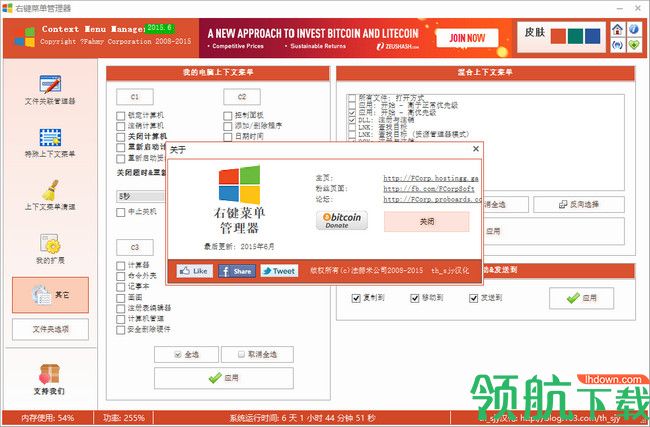
Task: Enable the 中止关机 checkbox
Action: tap(121, 212)
